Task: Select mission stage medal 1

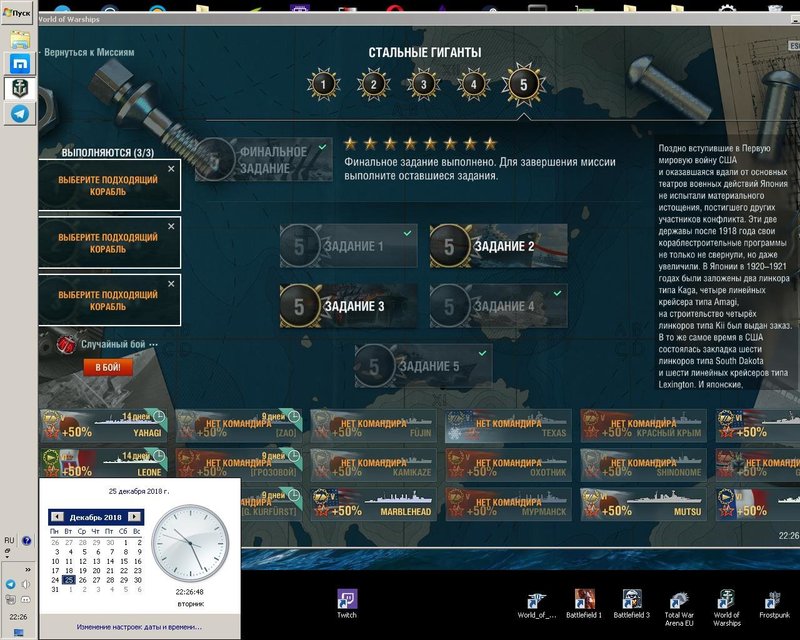Action: (x=323, y=84)
